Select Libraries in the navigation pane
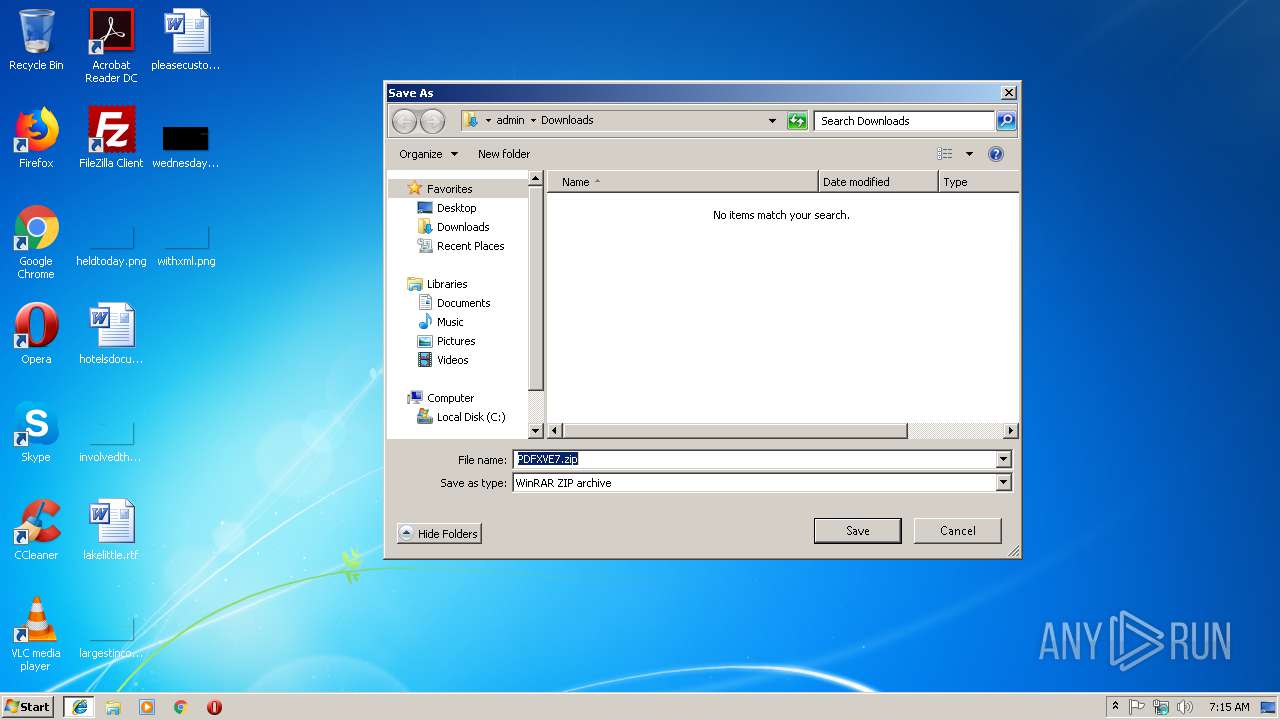 click(x=447, y=284)
